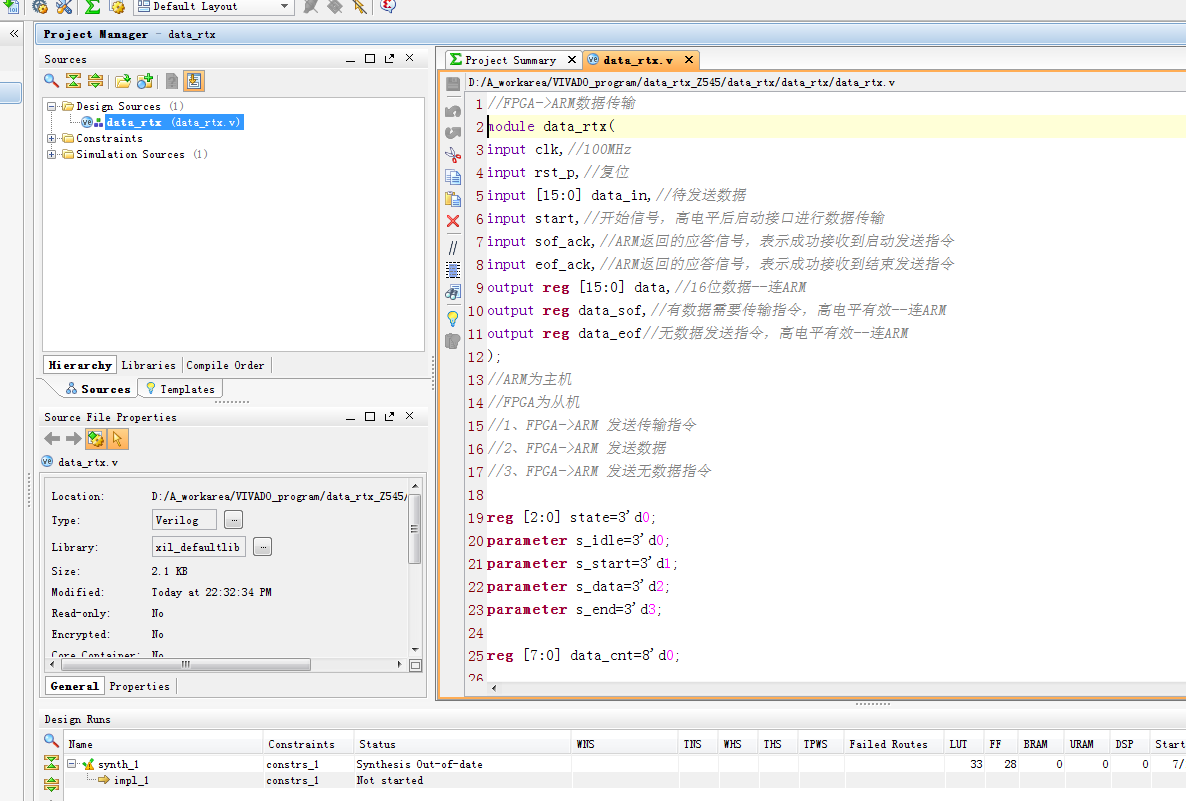This screenshot has width=1186, height=801.
Task: Click the horizontal scrollbar in Source File Properties
Action: coord(185,664)
